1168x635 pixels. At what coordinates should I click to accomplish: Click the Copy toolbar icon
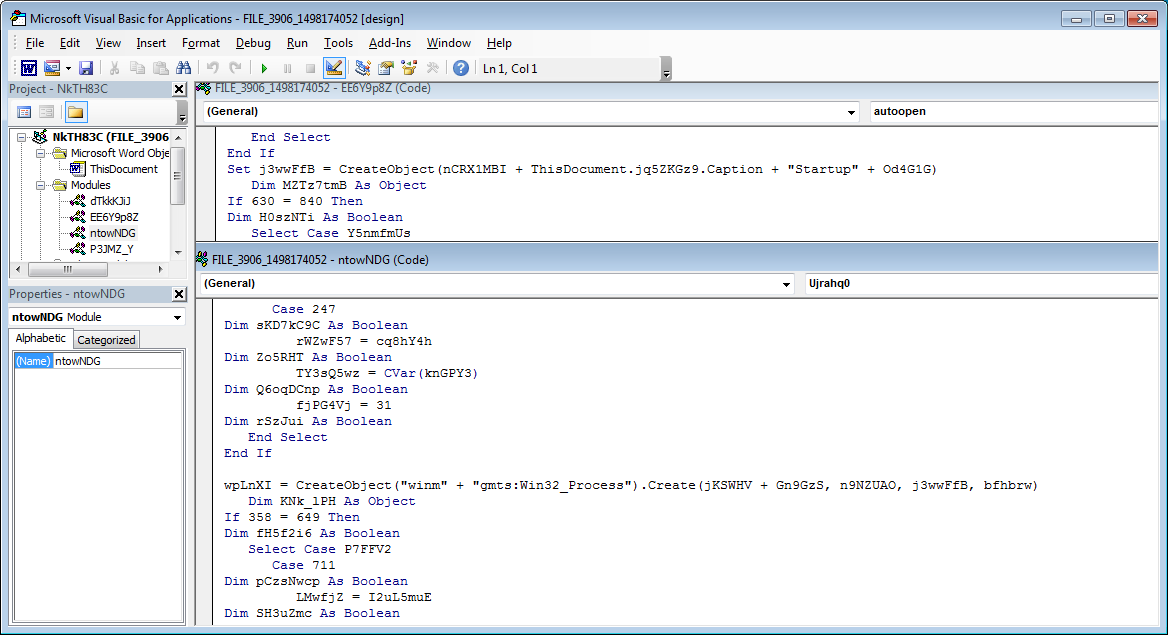(x=137, y=69)
